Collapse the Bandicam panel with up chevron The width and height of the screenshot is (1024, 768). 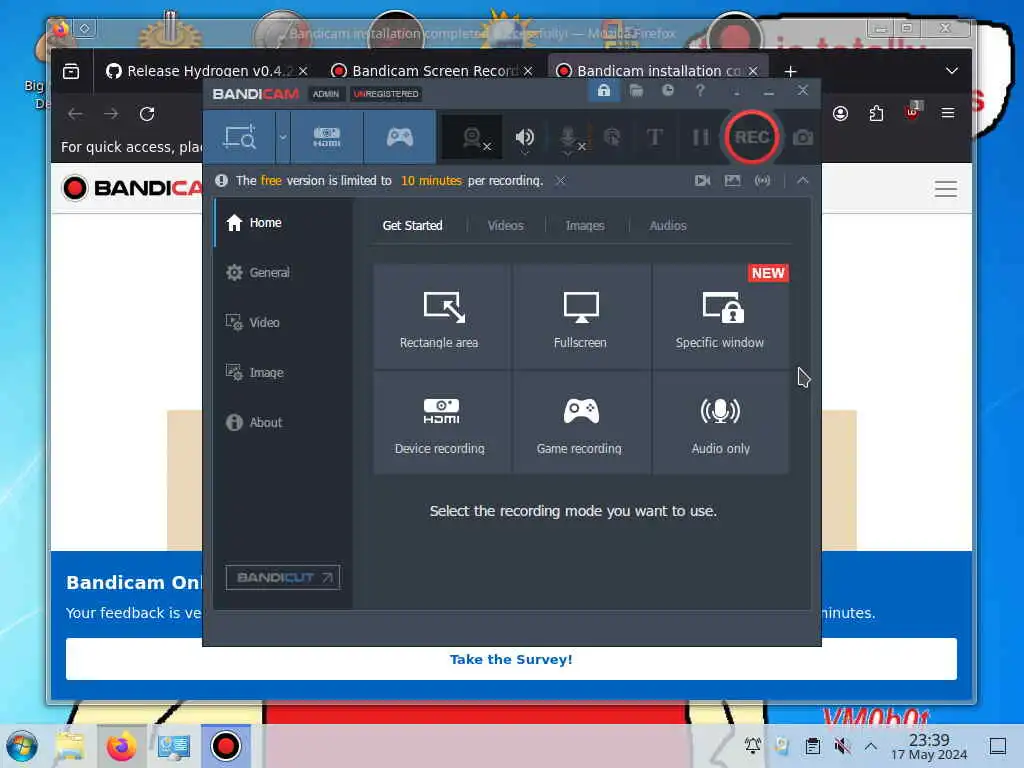tap(803, 181)
